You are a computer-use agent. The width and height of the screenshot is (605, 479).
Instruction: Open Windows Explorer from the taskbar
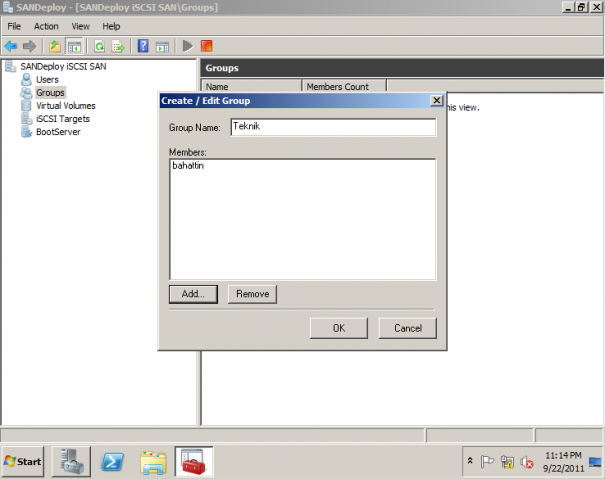pyautogui.click(x=153, y=462)
